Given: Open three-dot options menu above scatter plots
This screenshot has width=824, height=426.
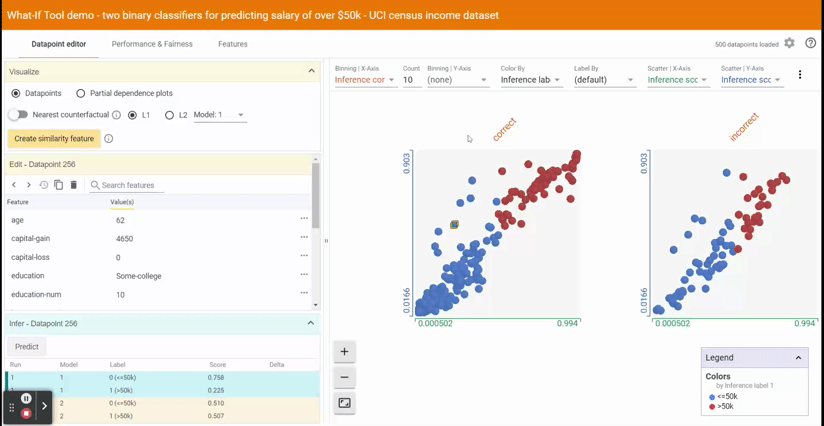Looking at the screenshot, I should point(800,75).
